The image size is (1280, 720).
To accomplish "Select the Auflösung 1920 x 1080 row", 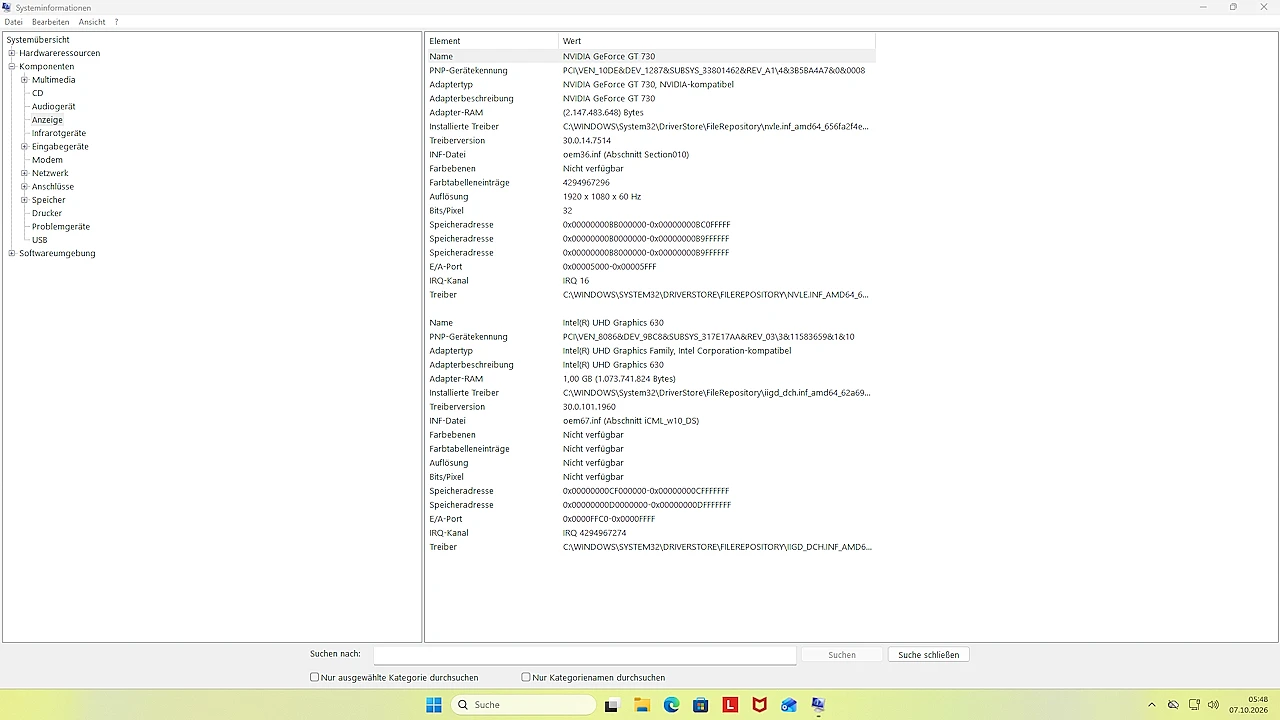I will [x=650, y=197].
